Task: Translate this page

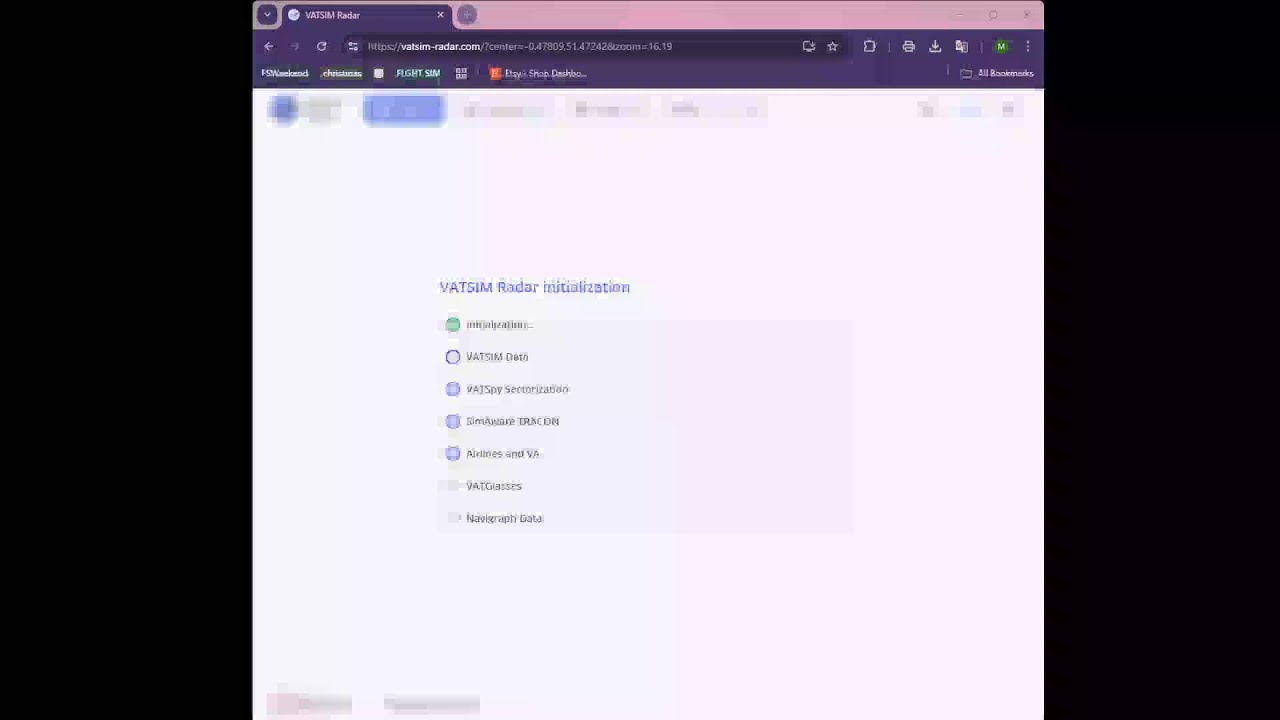Action: click(x=962, y=46)
